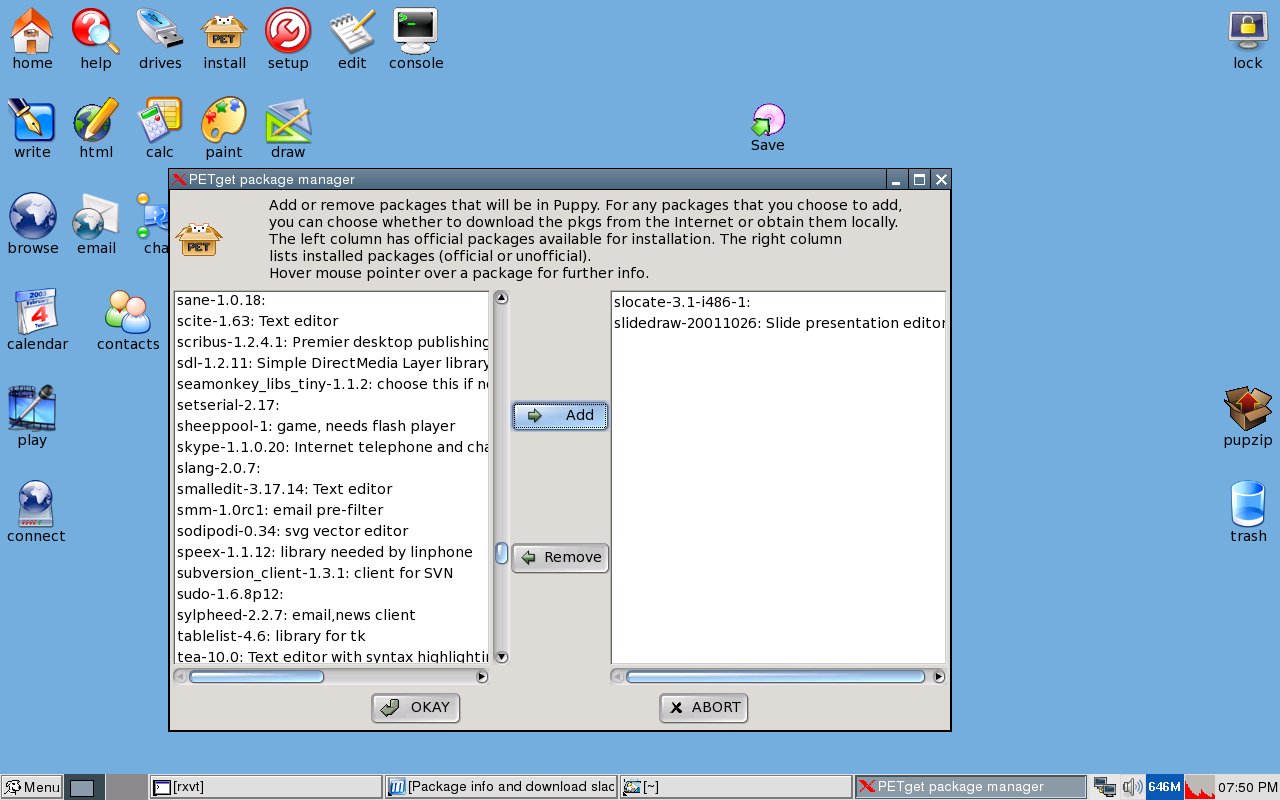1280x800 pixels.
Task: Open the taskbar Menu button
Action: point(31,787)
